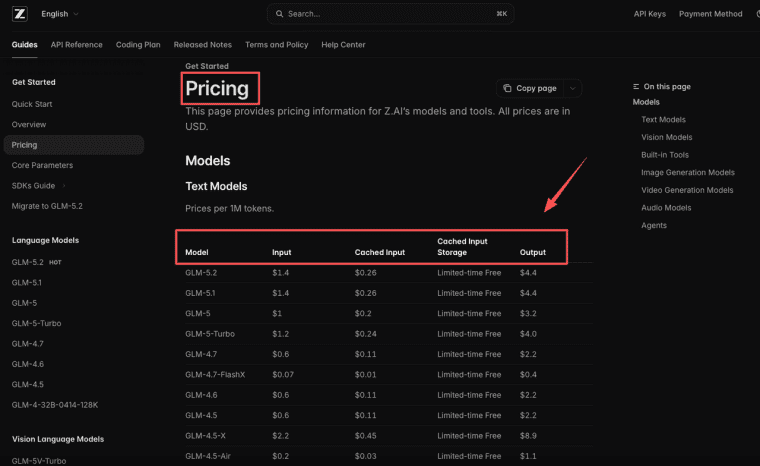Click the Get Started breadcrumb
760x466 pixels.
[207, 66]
